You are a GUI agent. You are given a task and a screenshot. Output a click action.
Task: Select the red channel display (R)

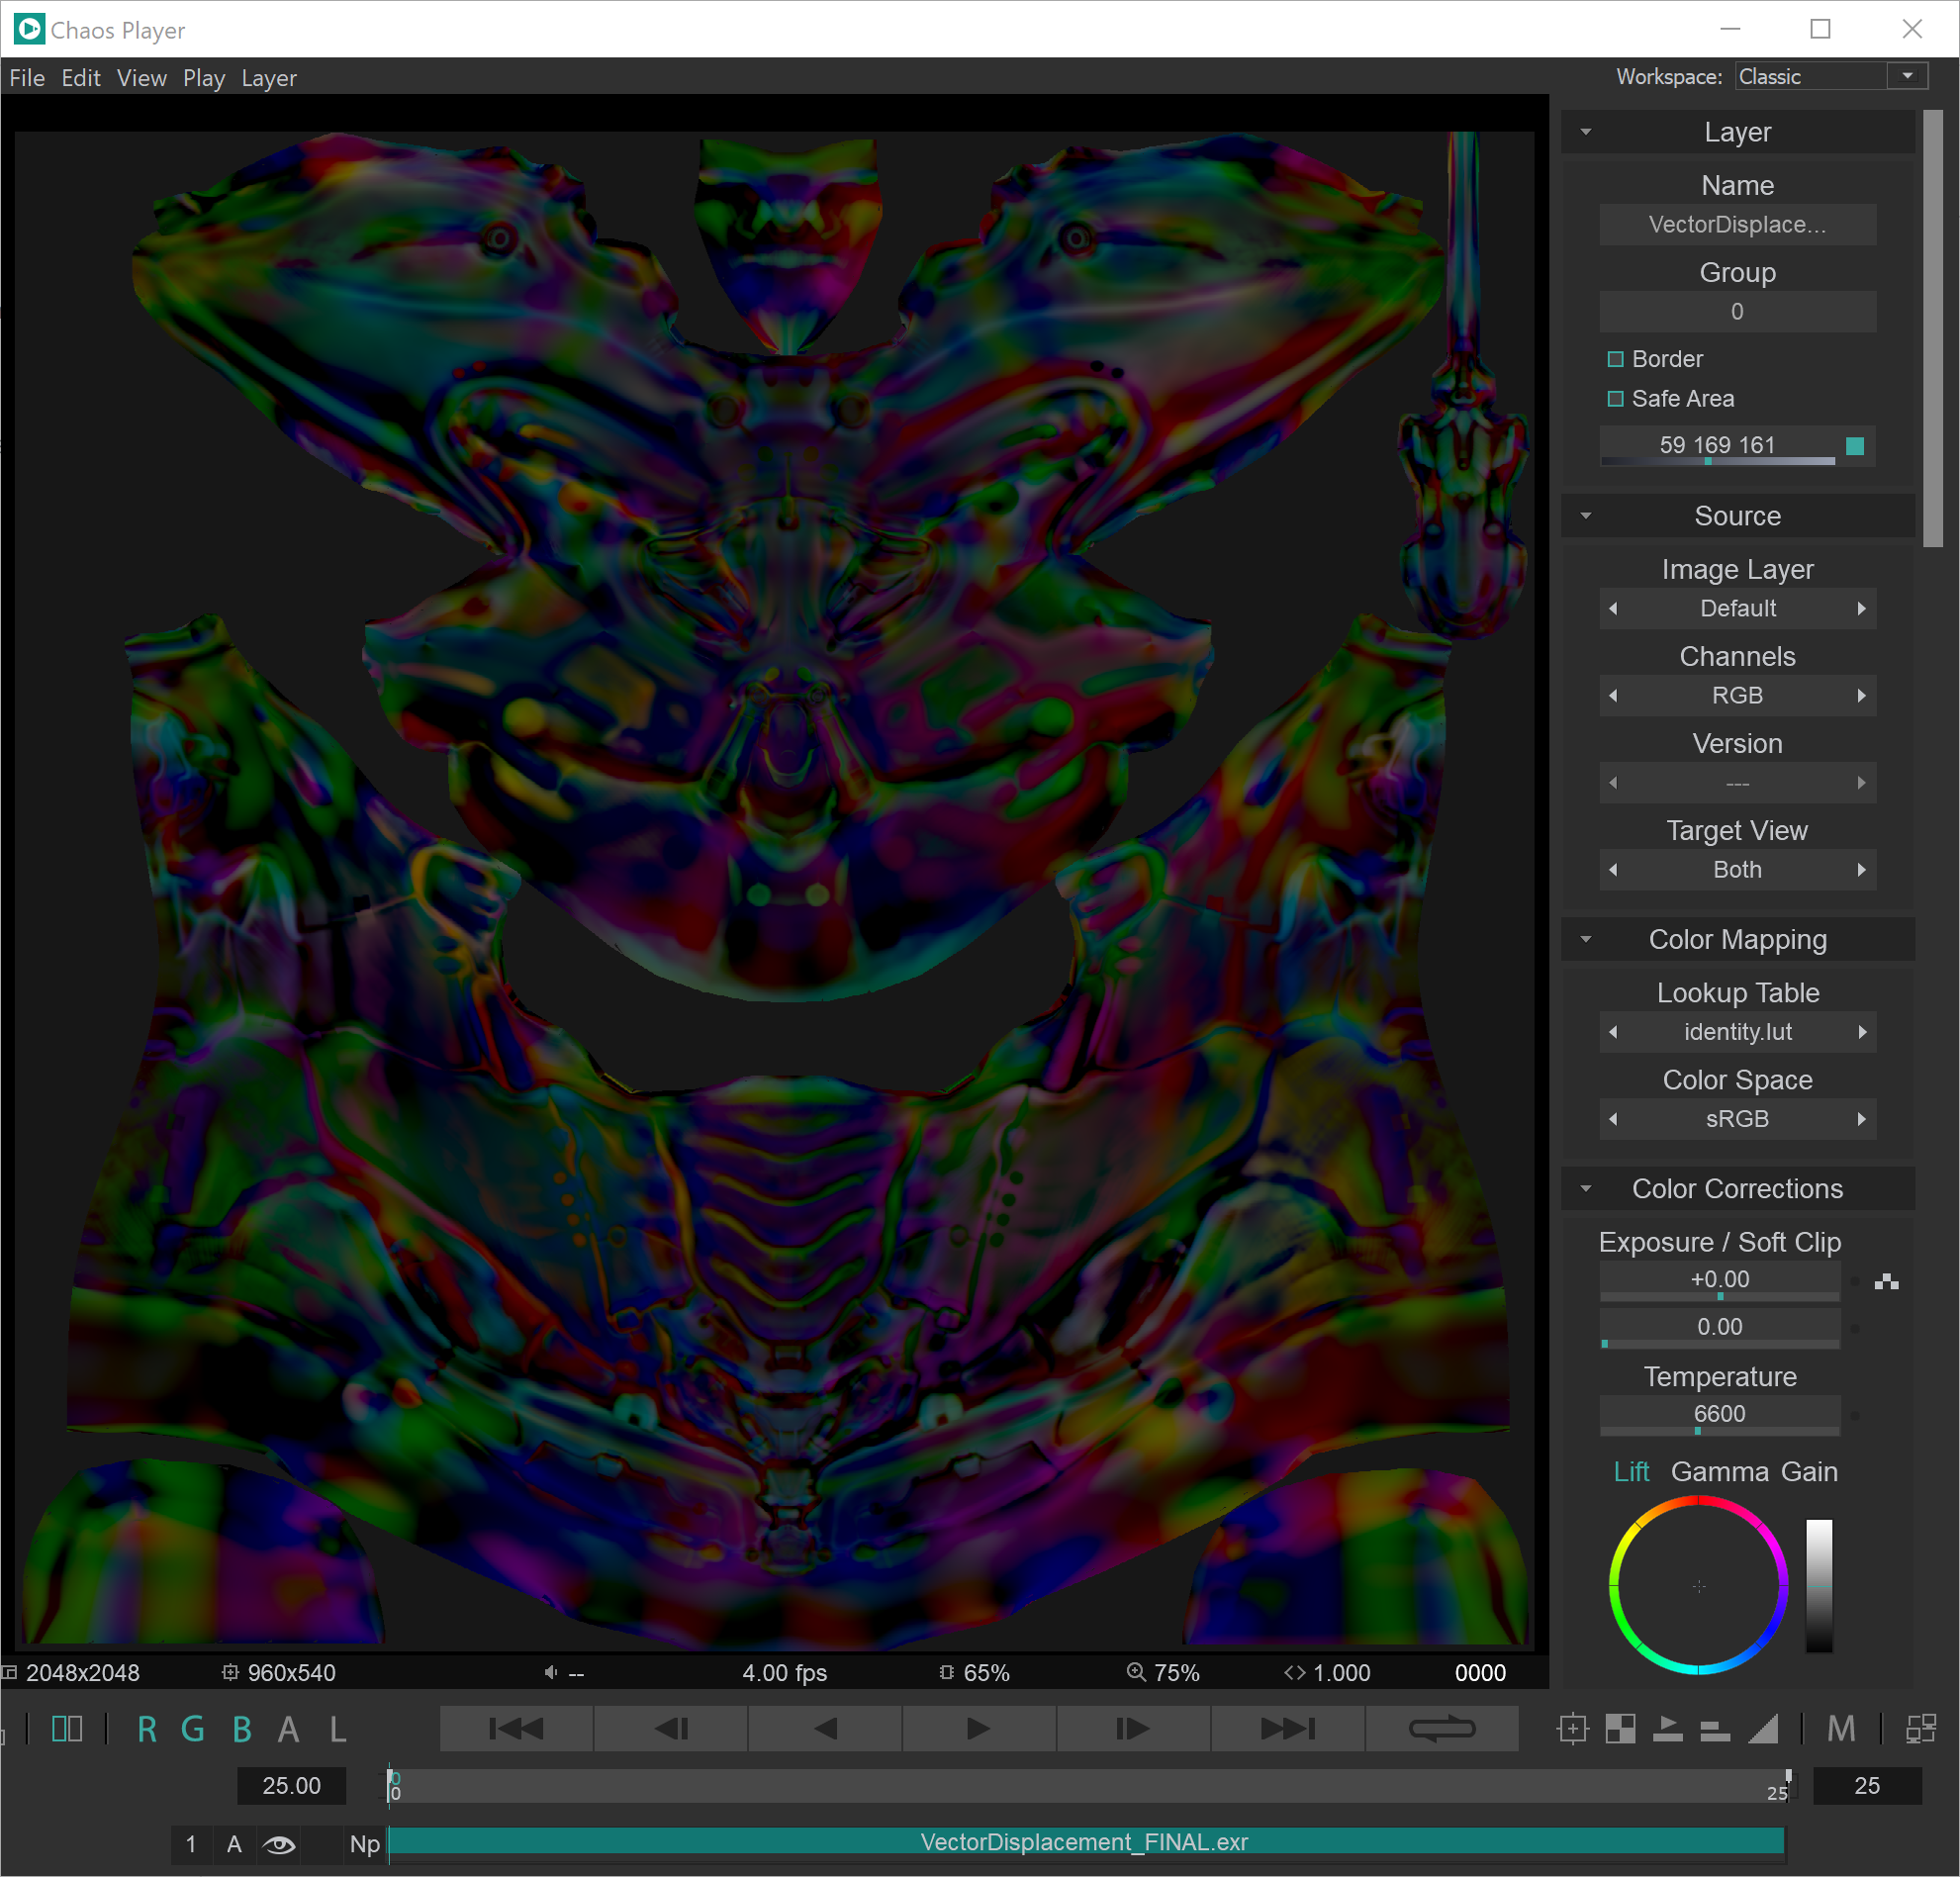[x=146, y=1729]
